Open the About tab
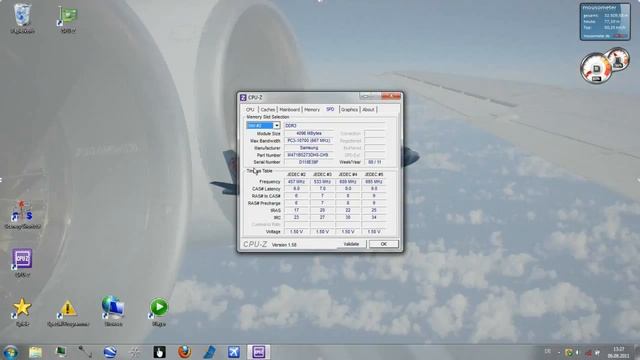This screenshot has width=640, height=360. click(368, 110)
